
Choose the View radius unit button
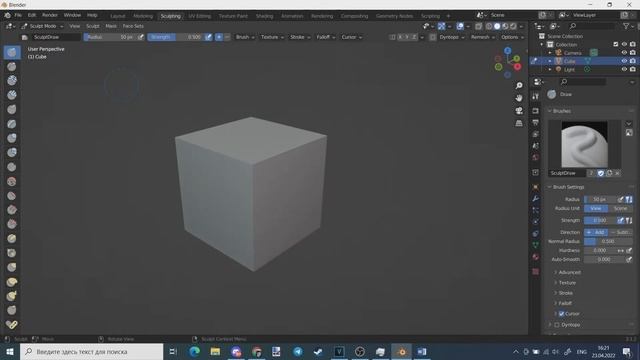(596, 209)
